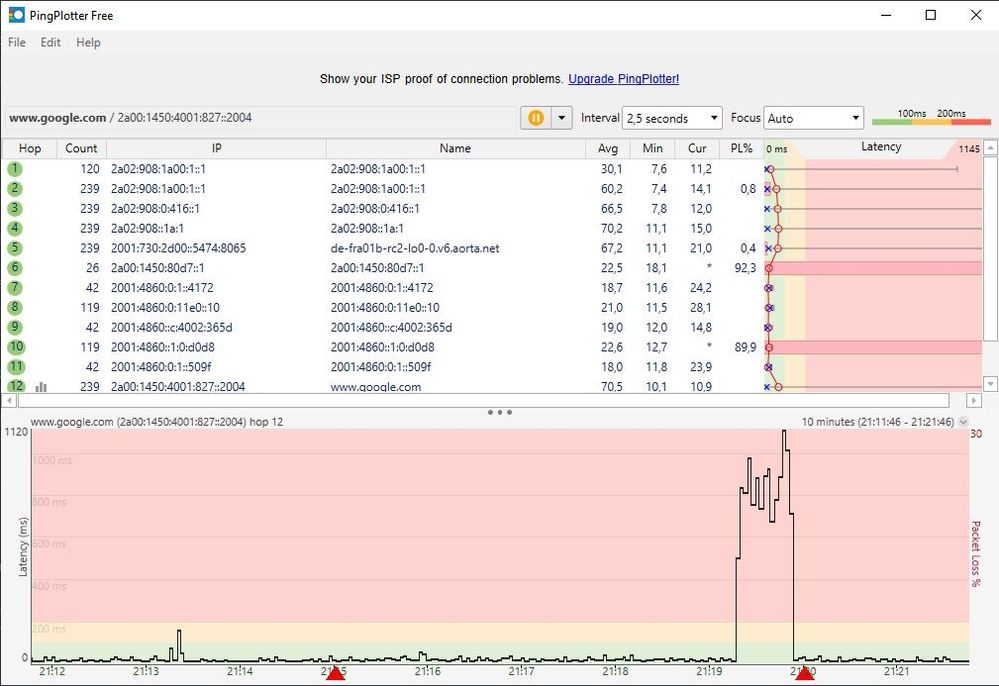
Task: Select hop 11 green circle icon
Action: click(16, 366)
